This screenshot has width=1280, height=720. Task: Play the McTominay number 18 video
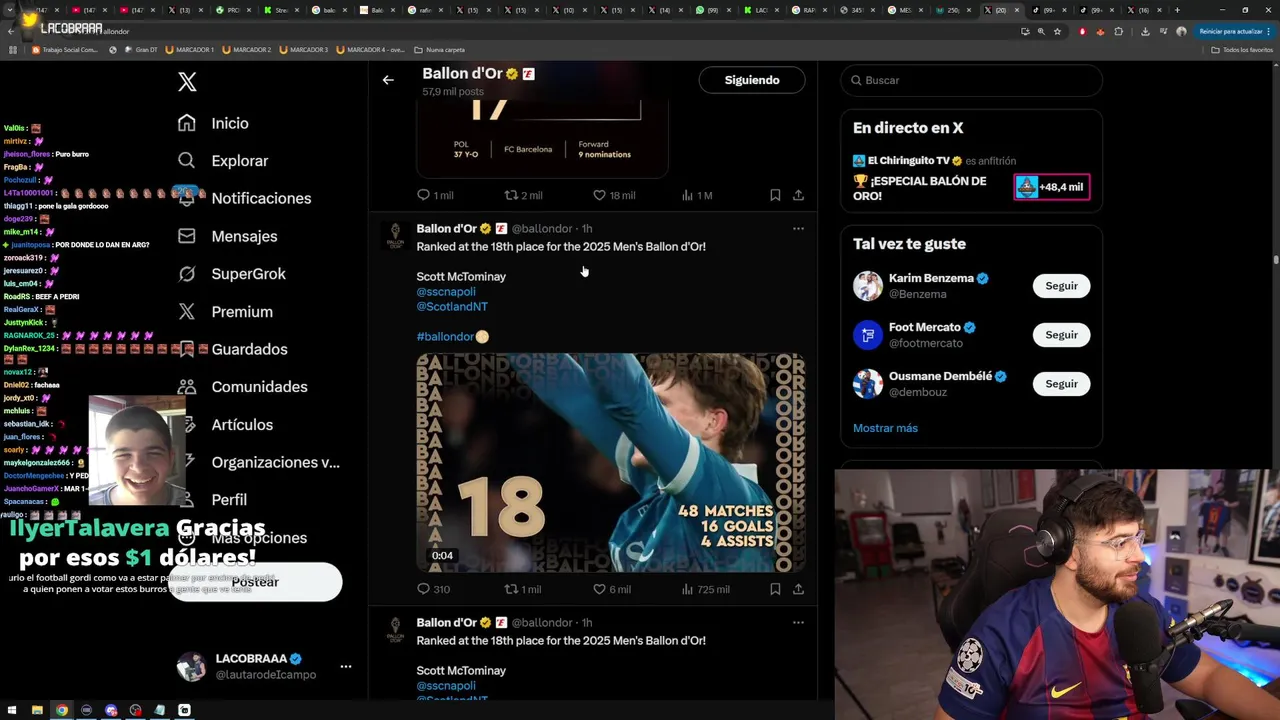coord(611,463)
